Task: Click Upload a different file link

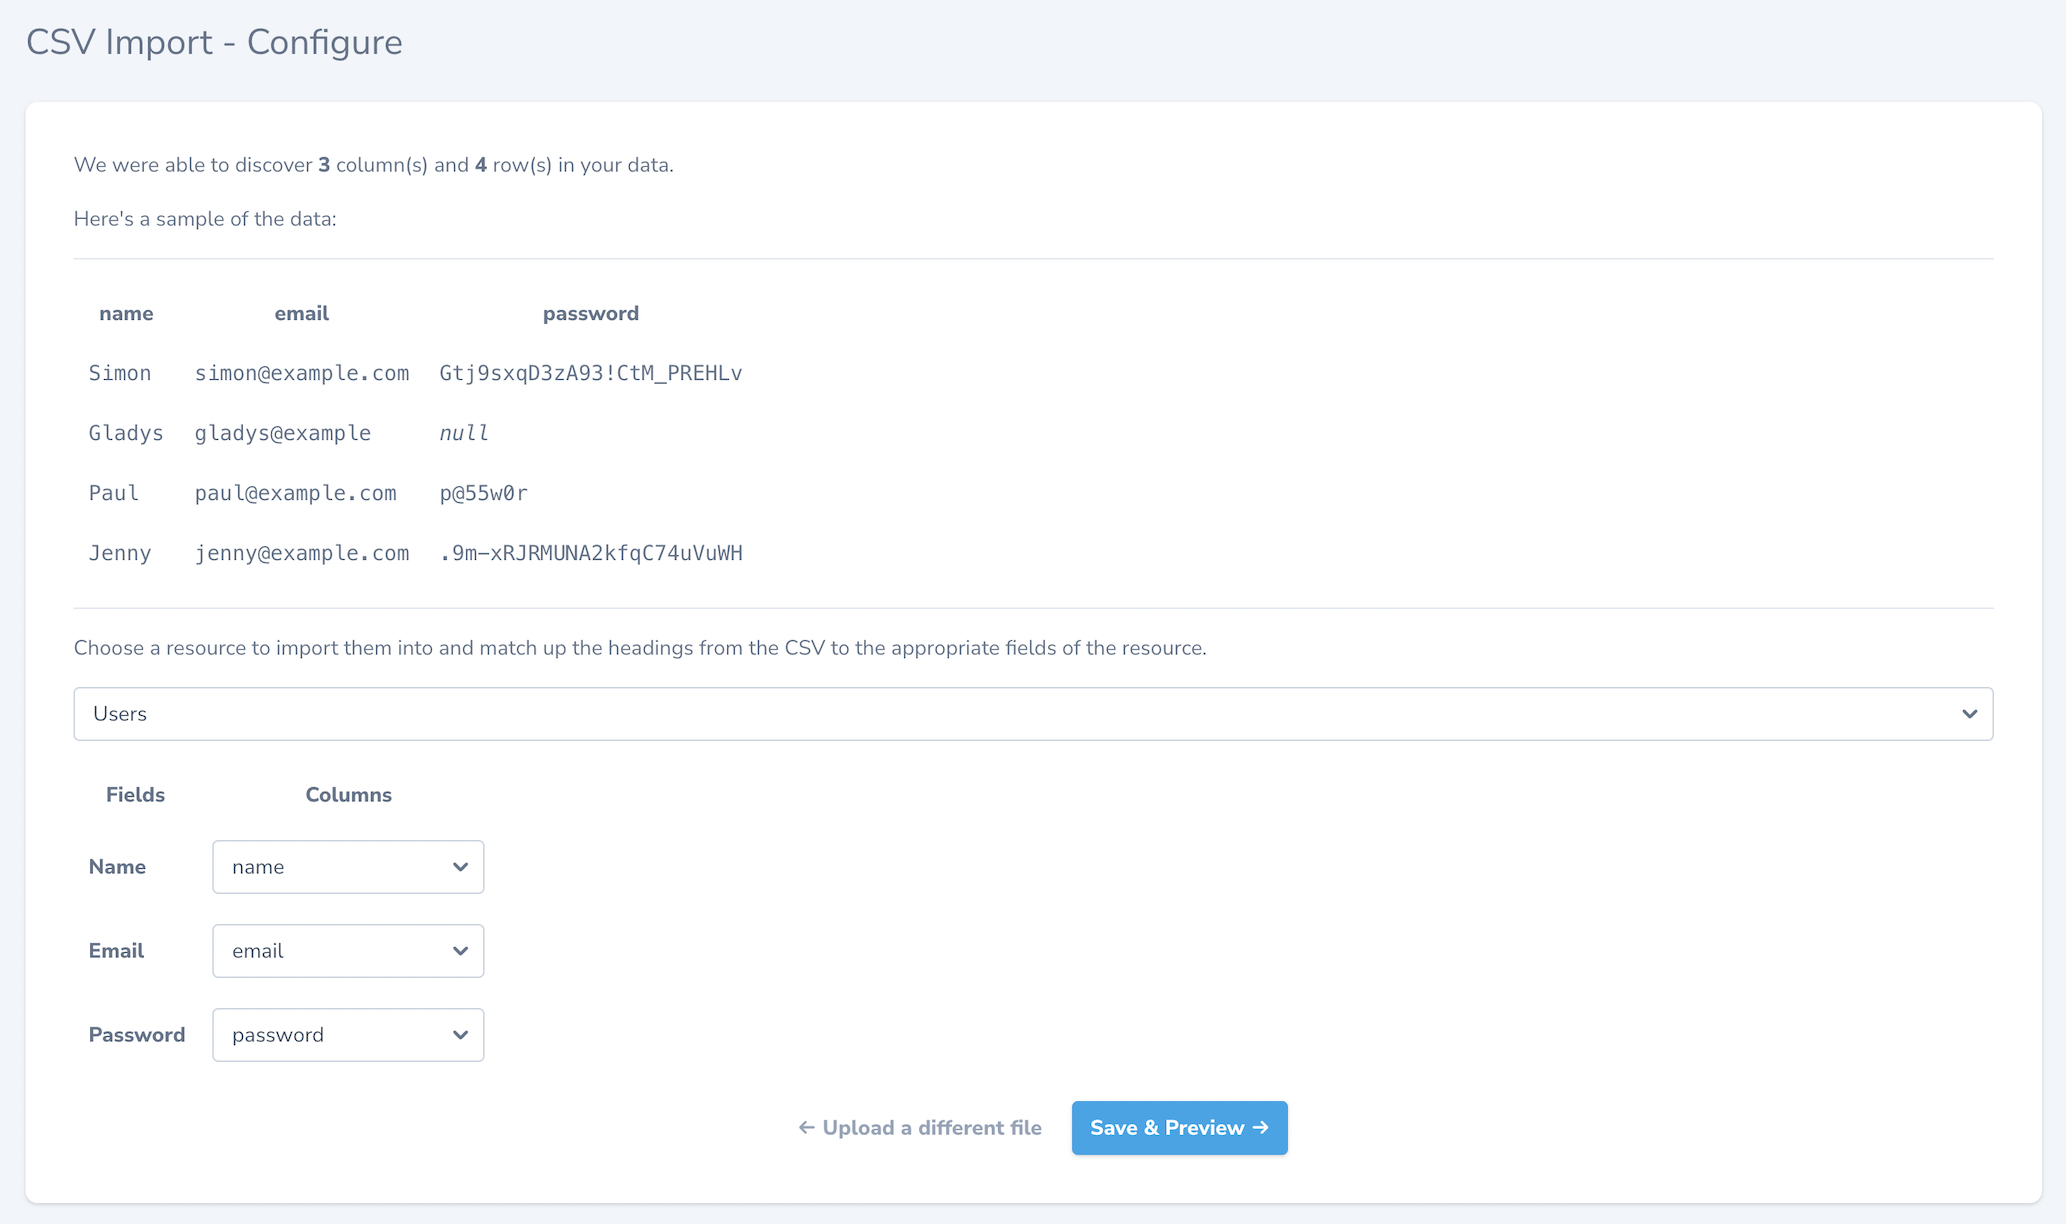Action: pyautogui.click(x=920, y=1128)
